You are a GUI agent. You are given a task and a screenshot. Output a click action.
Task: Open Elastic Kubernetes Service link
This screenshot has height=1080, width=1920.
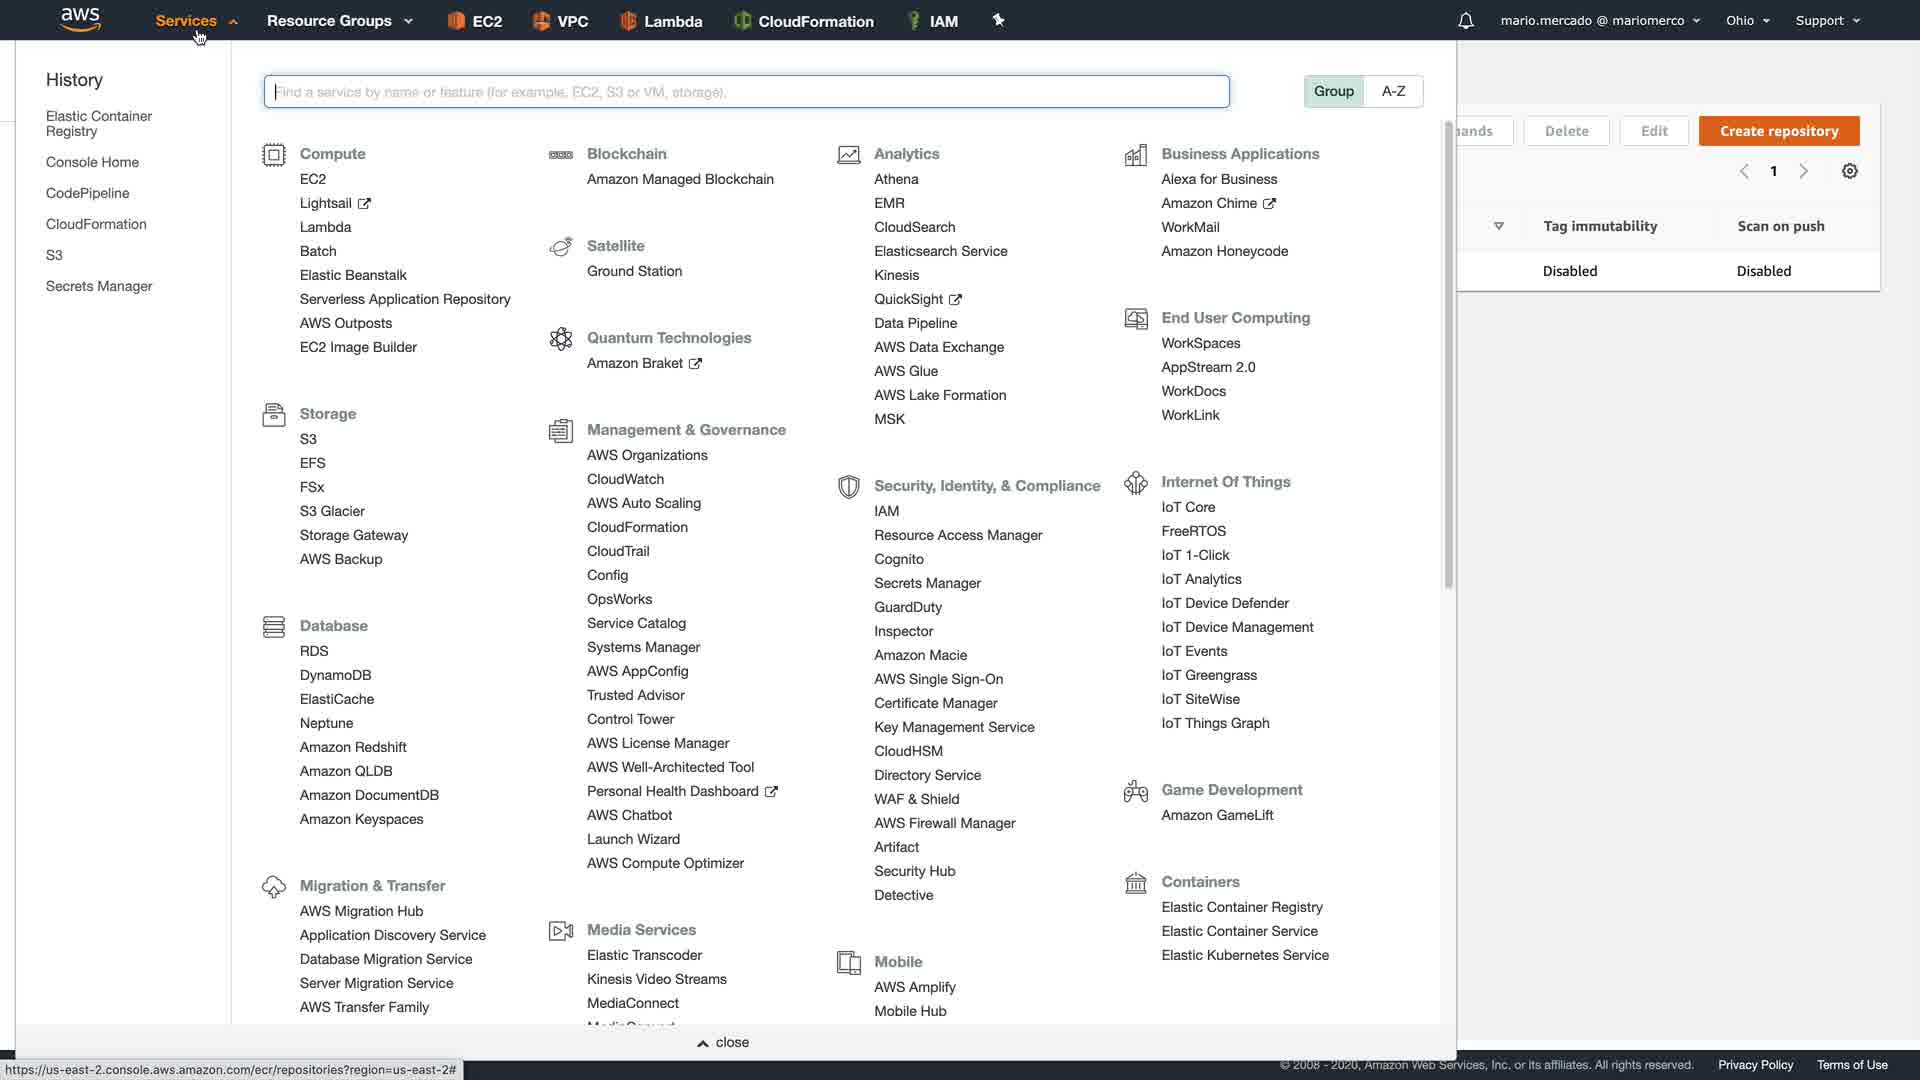tap(1244, 955)
